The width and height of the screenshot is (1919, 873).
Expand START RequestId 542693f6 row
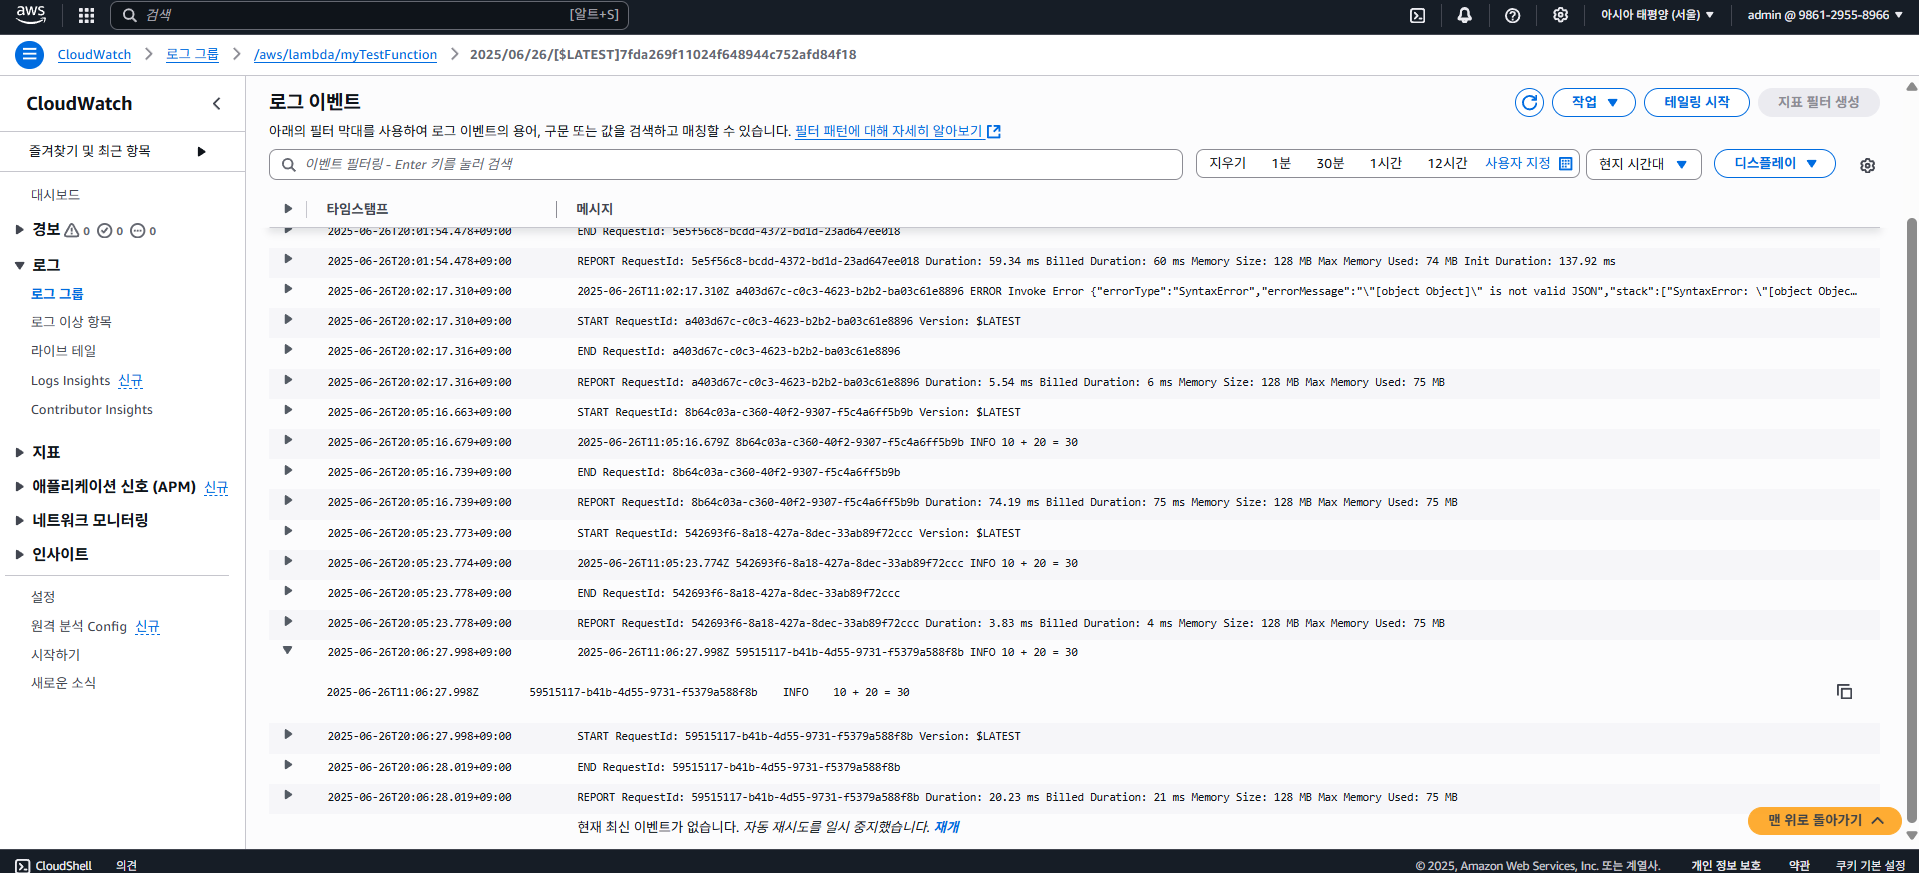coord(288,531)
